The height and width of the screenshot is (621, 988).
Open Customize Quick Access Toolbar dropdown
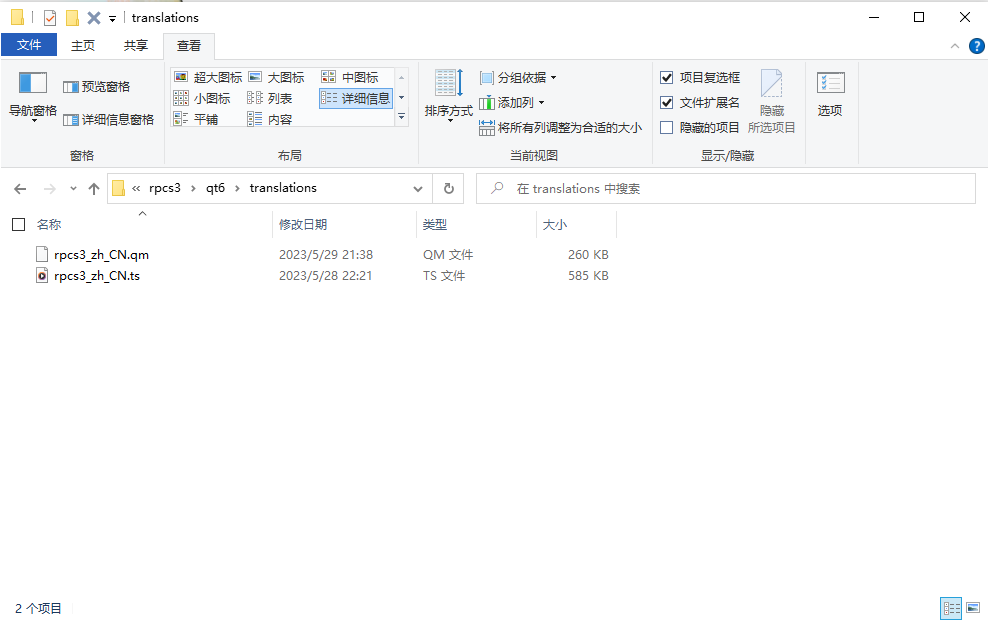click(x=112, y=18)
